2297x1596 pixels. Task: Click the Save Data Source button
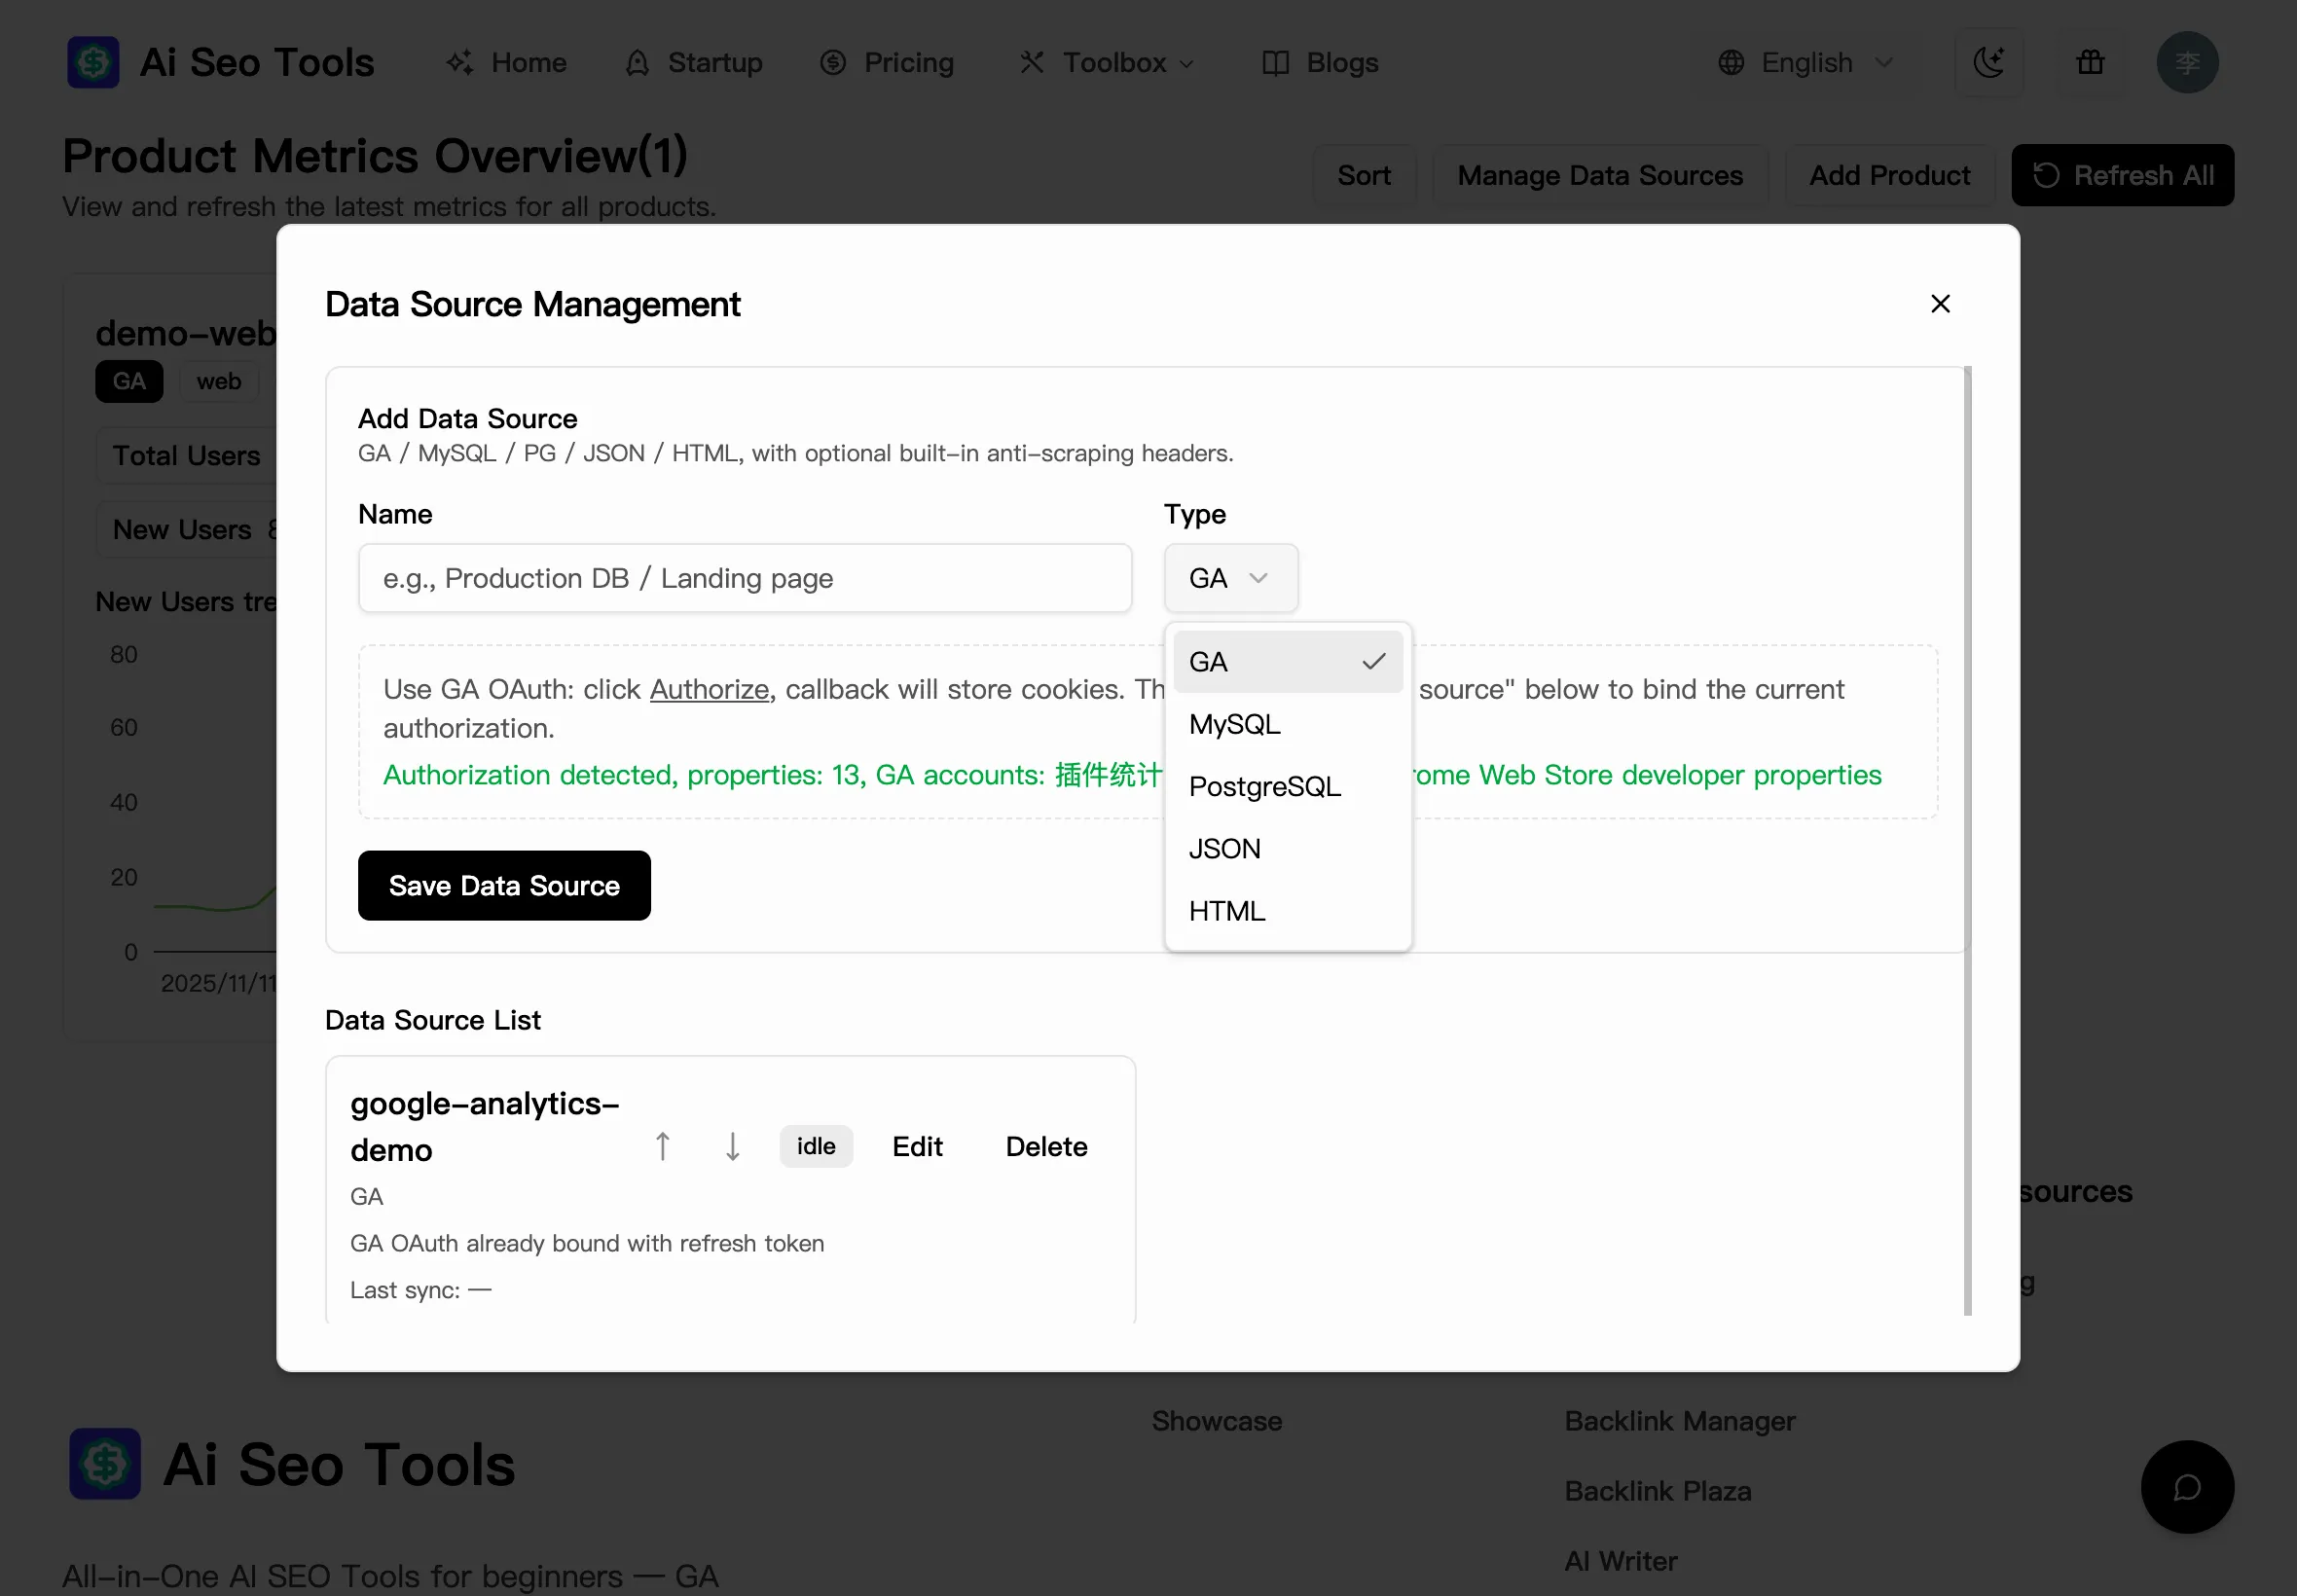(x=503, y=885)
